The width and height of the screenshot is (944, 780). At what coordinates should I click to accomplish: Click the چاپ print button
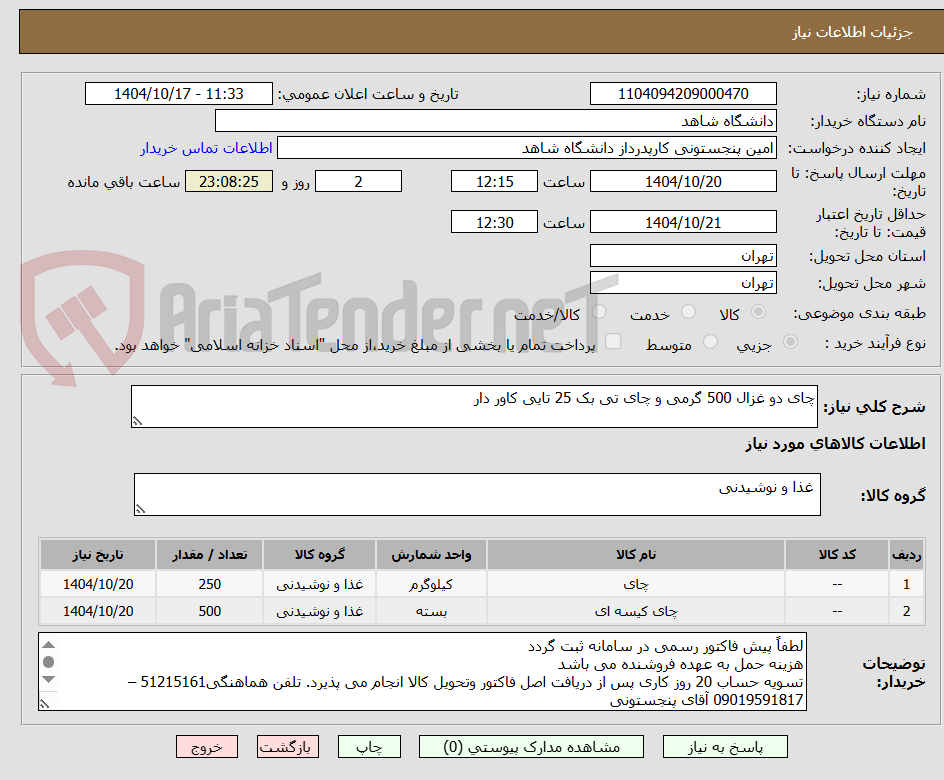(x=369, y=747)
